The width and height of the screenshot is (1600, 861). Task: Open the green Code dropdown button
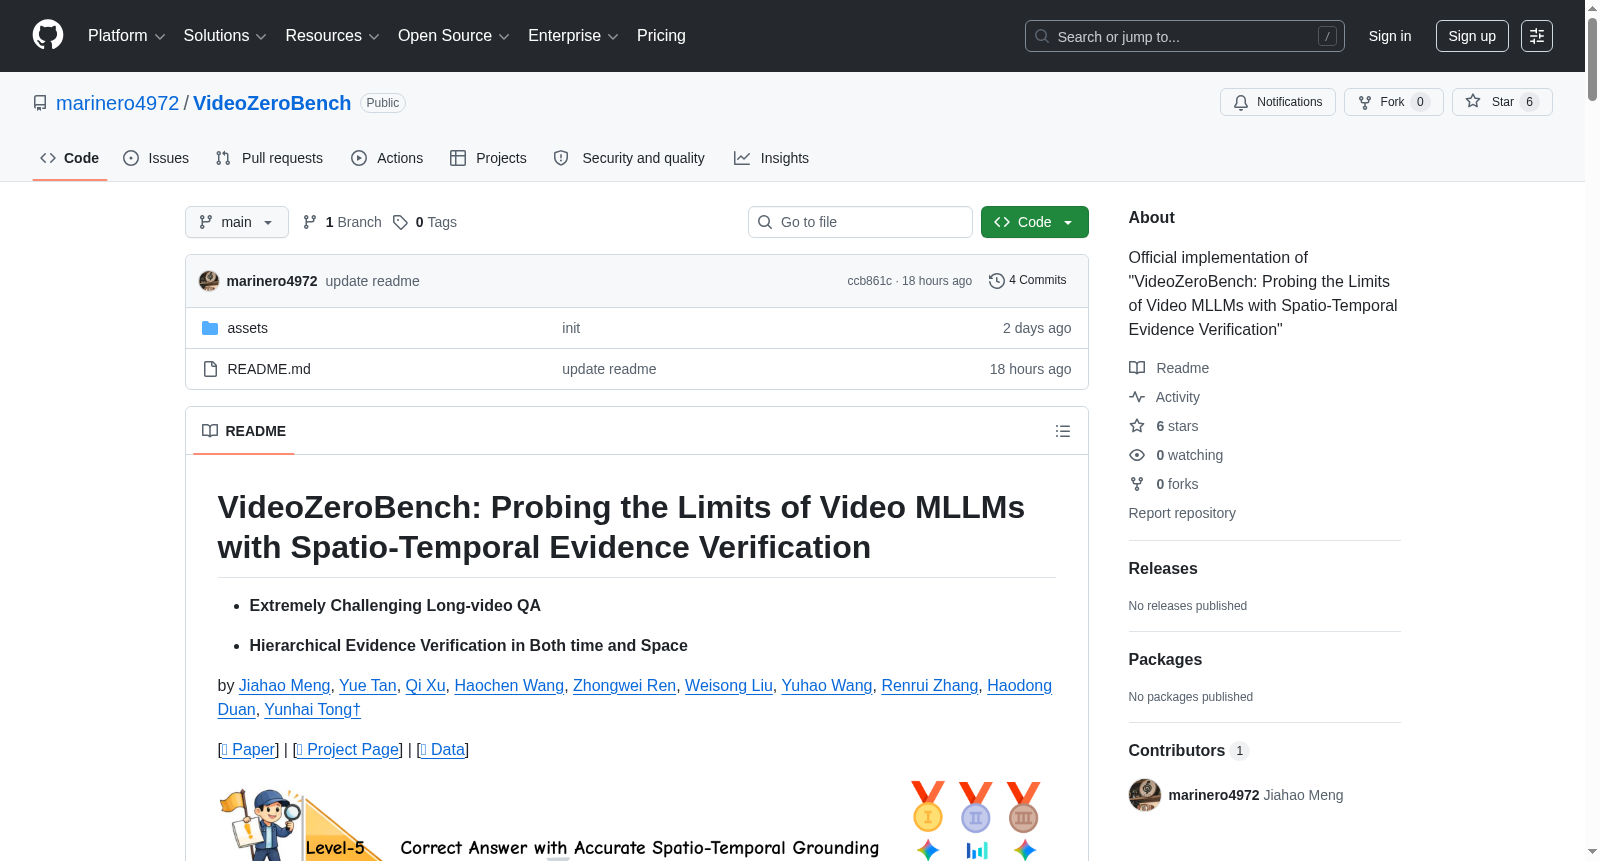pos(1035,222)
